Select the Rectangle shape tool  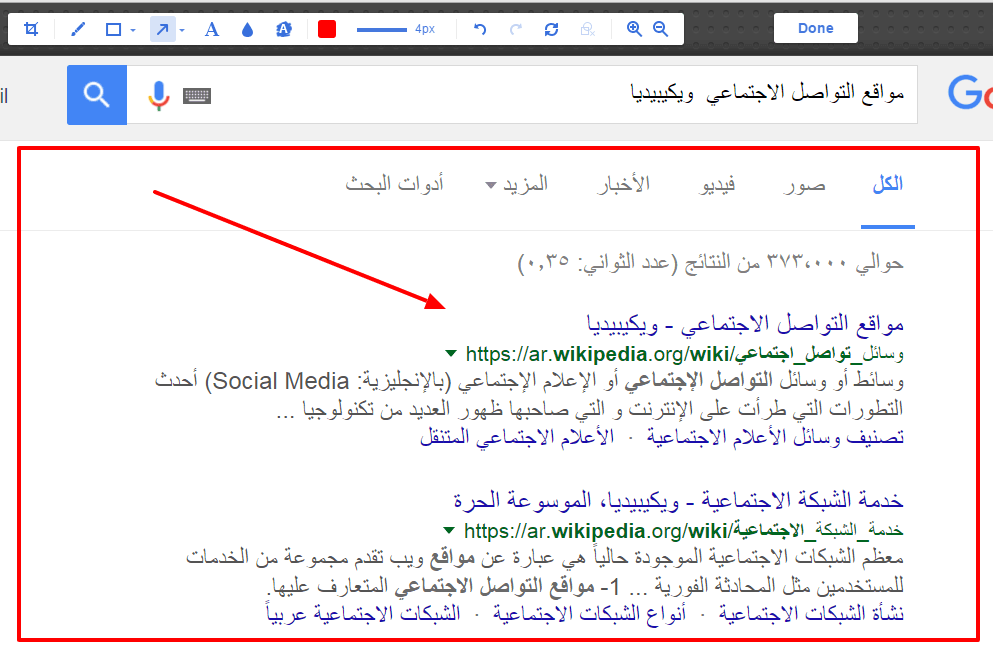click(x=113, y=29)
